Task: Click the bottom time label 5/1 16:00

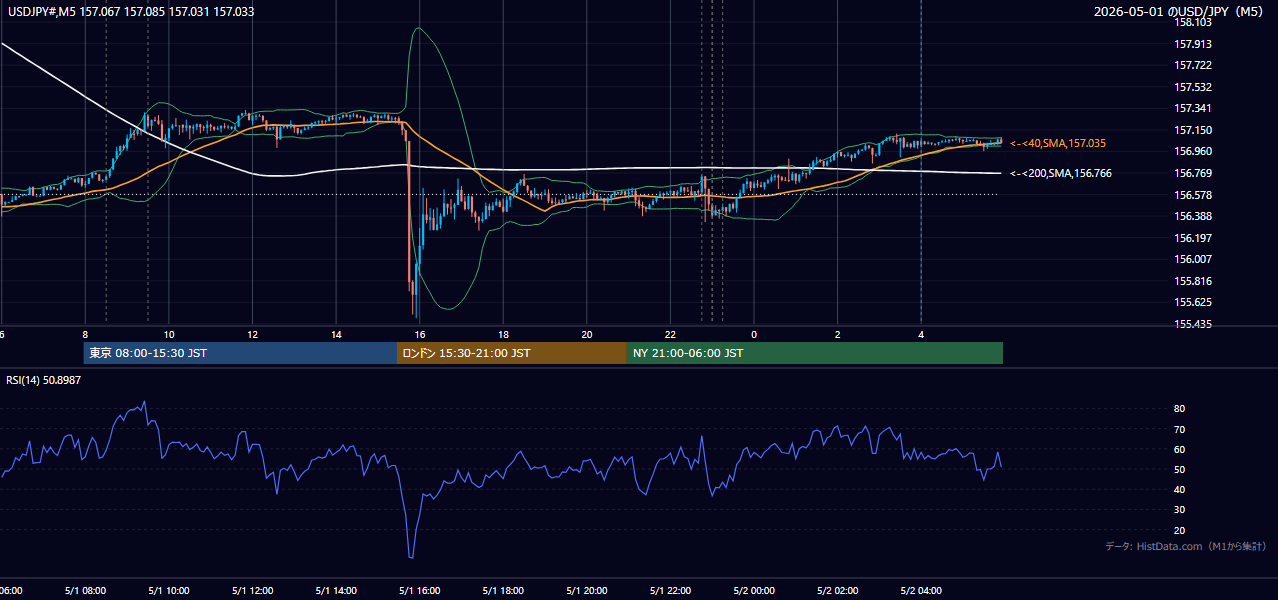Action: (x=419, y=591)
